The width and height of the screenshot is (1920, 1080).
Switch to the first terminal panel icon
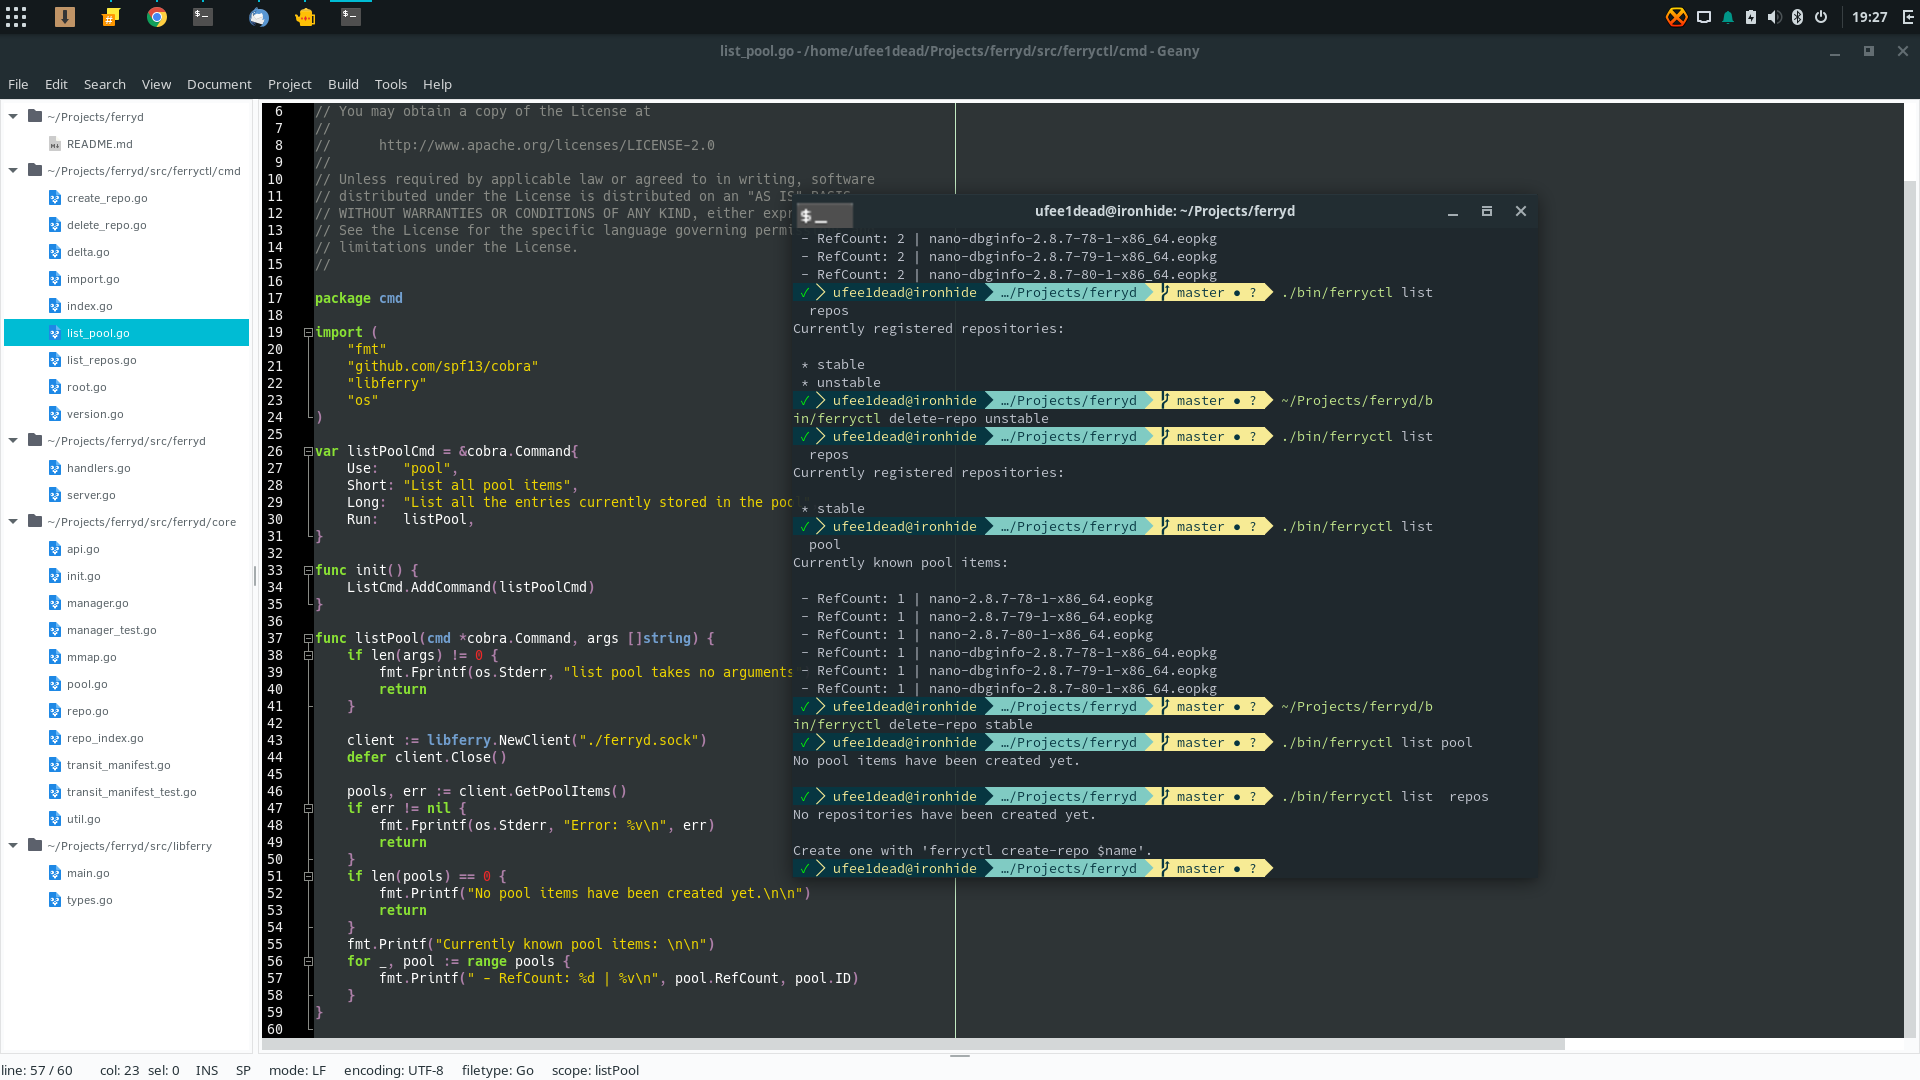[203, 17]
